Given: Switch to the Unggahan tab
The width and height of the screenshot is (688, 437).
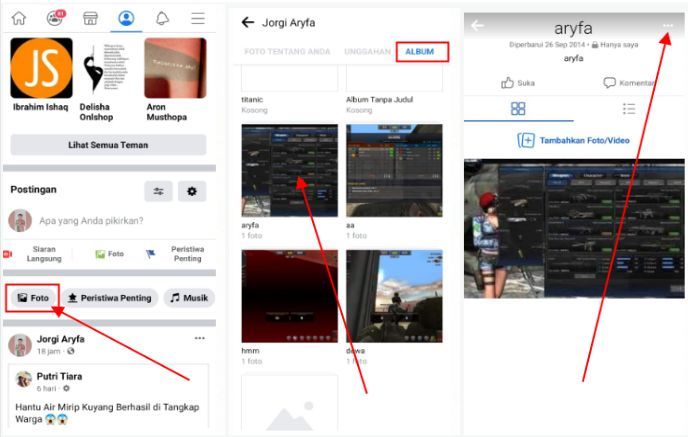Looking at the screenshot, I should point(368,52).
